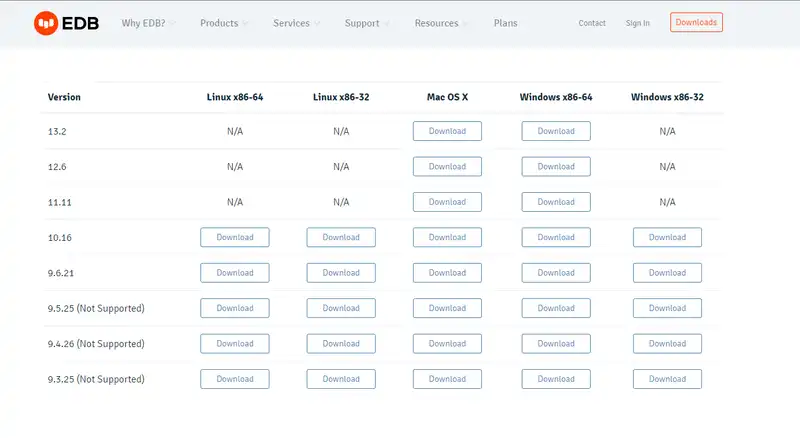Click the EDB logo icon
The image size is (800, 438).
[46, 22]
